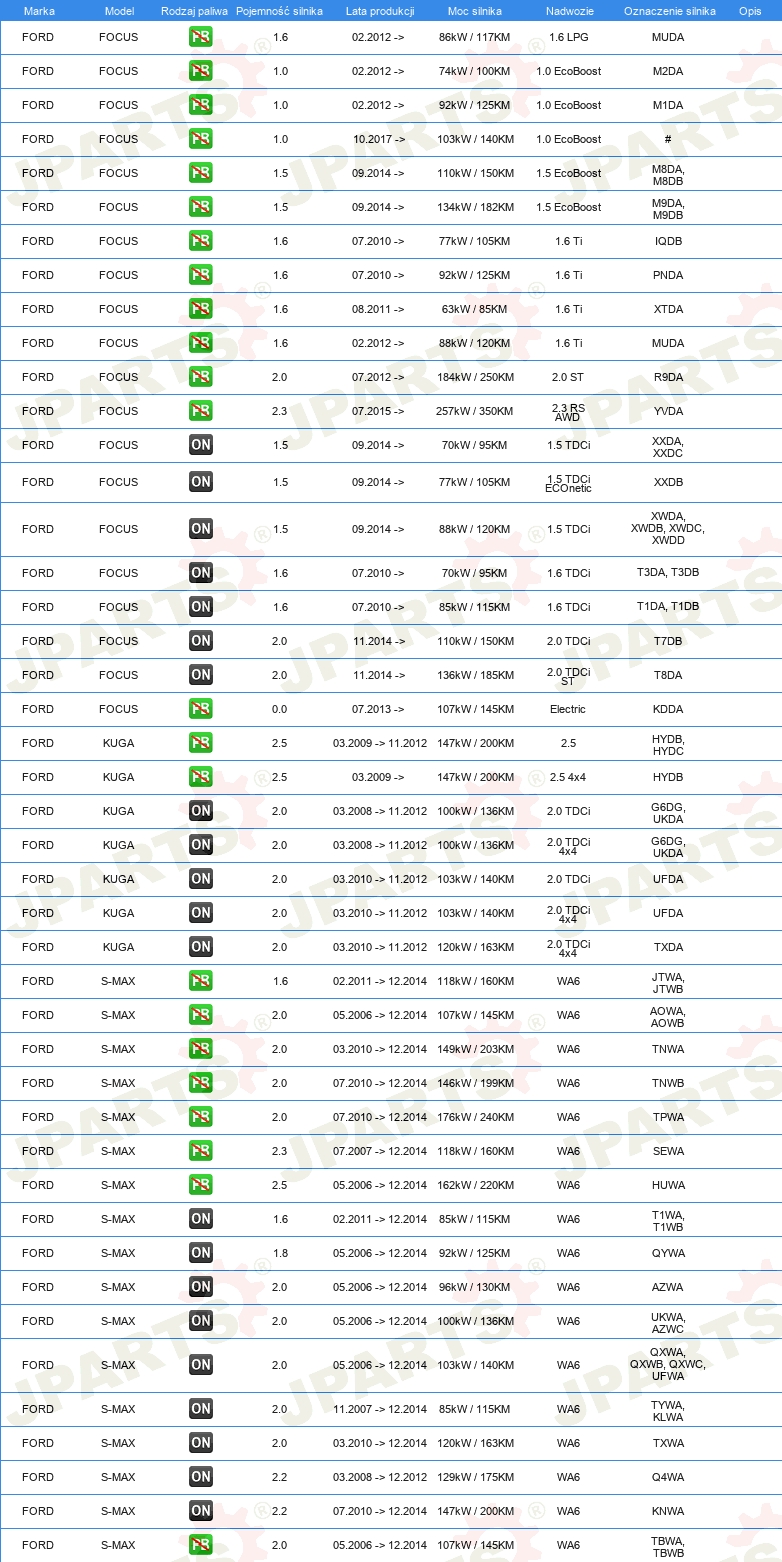This screenshot has height=1562, width=782.
Task: Click the ON diesel icon in Focus T8DA row
Action: [x=201, y=675]
